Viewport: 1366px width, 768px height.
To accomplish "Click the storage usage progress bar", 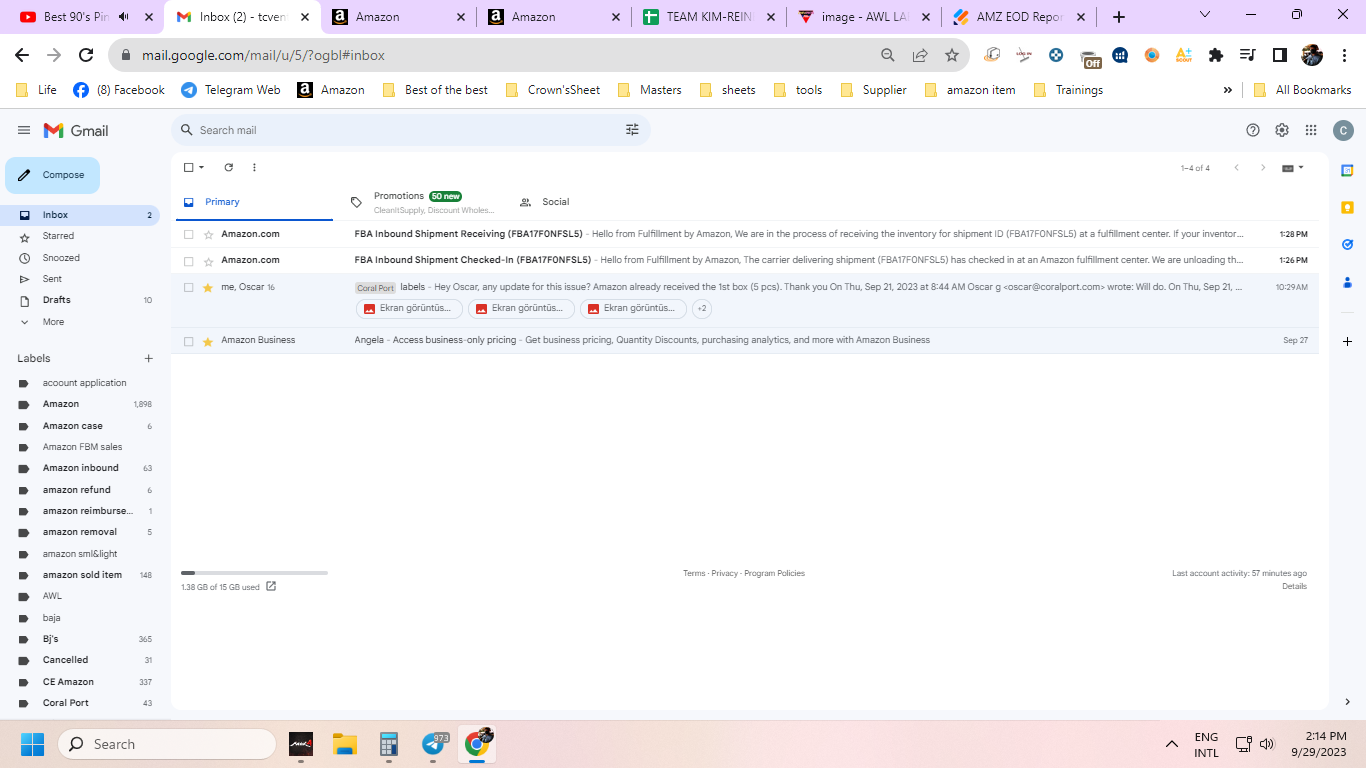I will click(254, 573).
